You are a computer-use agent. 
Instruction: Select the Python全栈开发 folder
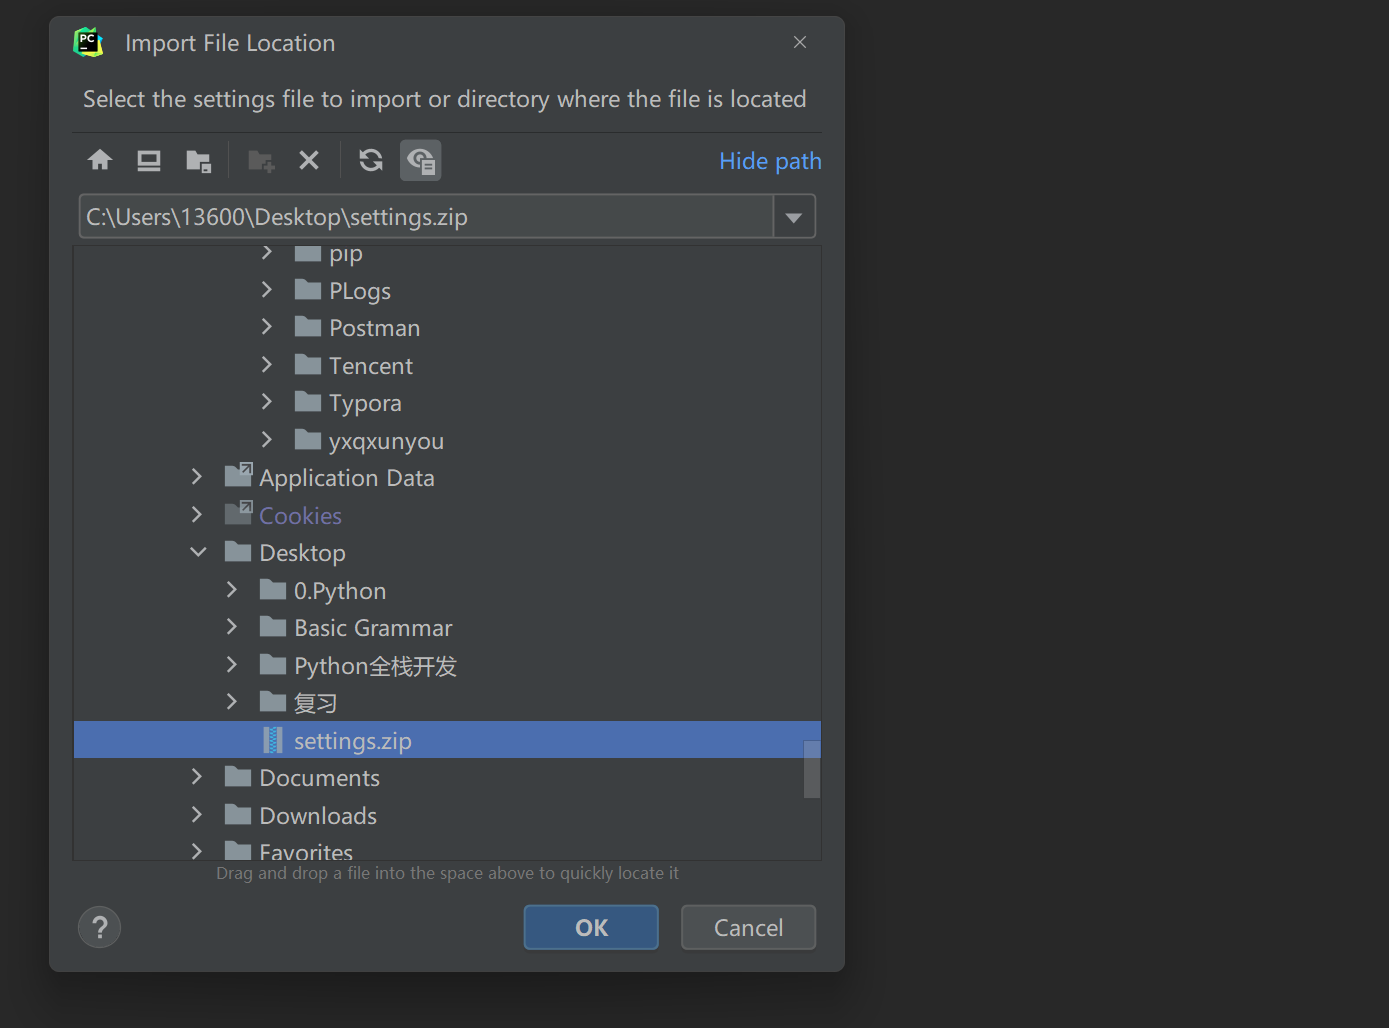click(447, 665)
